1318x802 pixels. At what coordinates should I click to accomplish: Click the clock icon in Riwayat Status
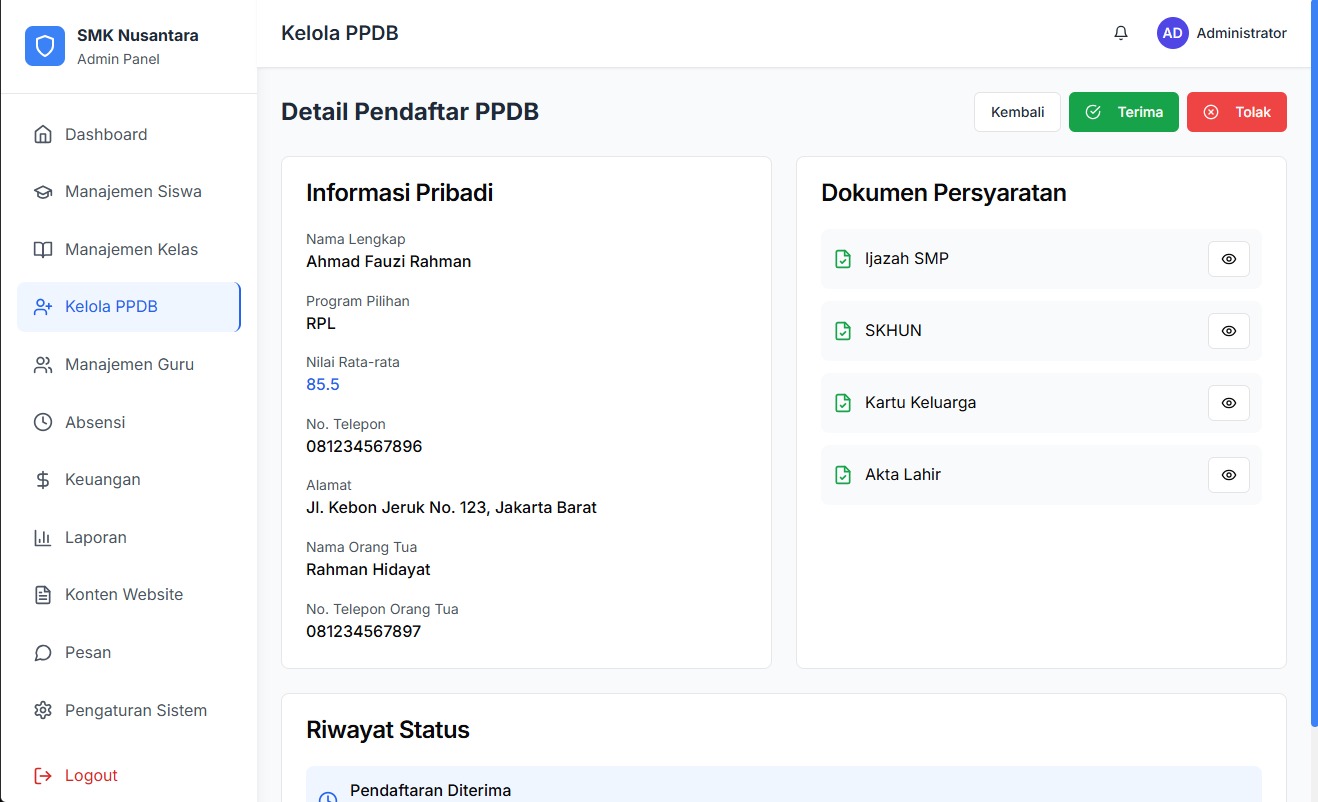(x=327, y=796)
